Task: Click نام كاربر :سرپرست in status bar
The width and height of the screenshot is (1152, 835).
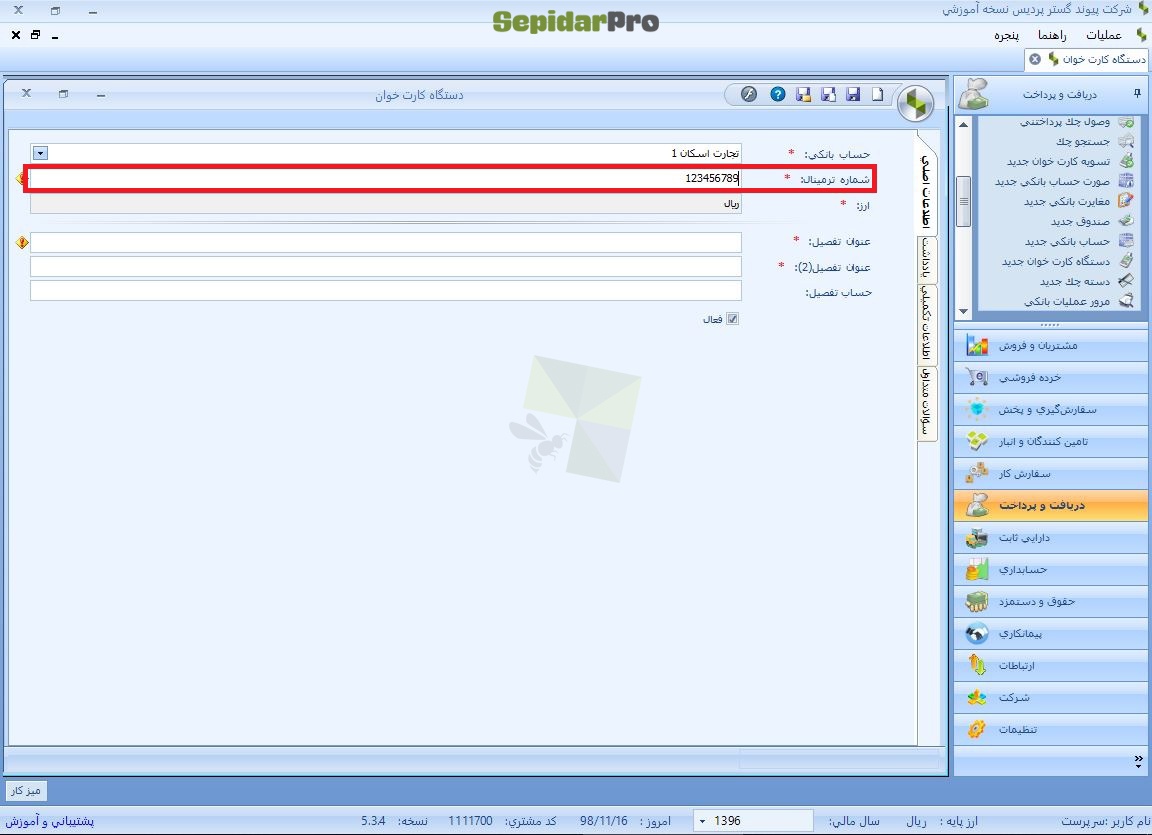Action: click(1105, 821)
